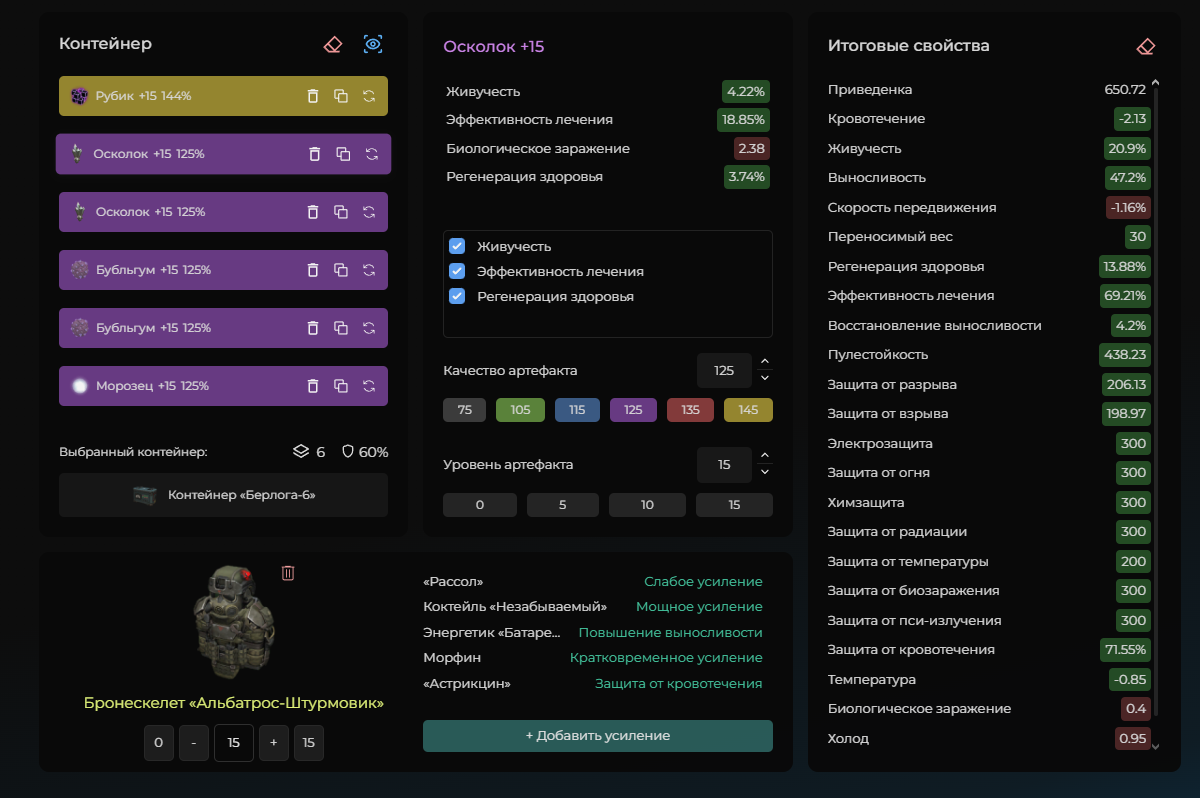Delete the first Бубльгум artifact

312,270
